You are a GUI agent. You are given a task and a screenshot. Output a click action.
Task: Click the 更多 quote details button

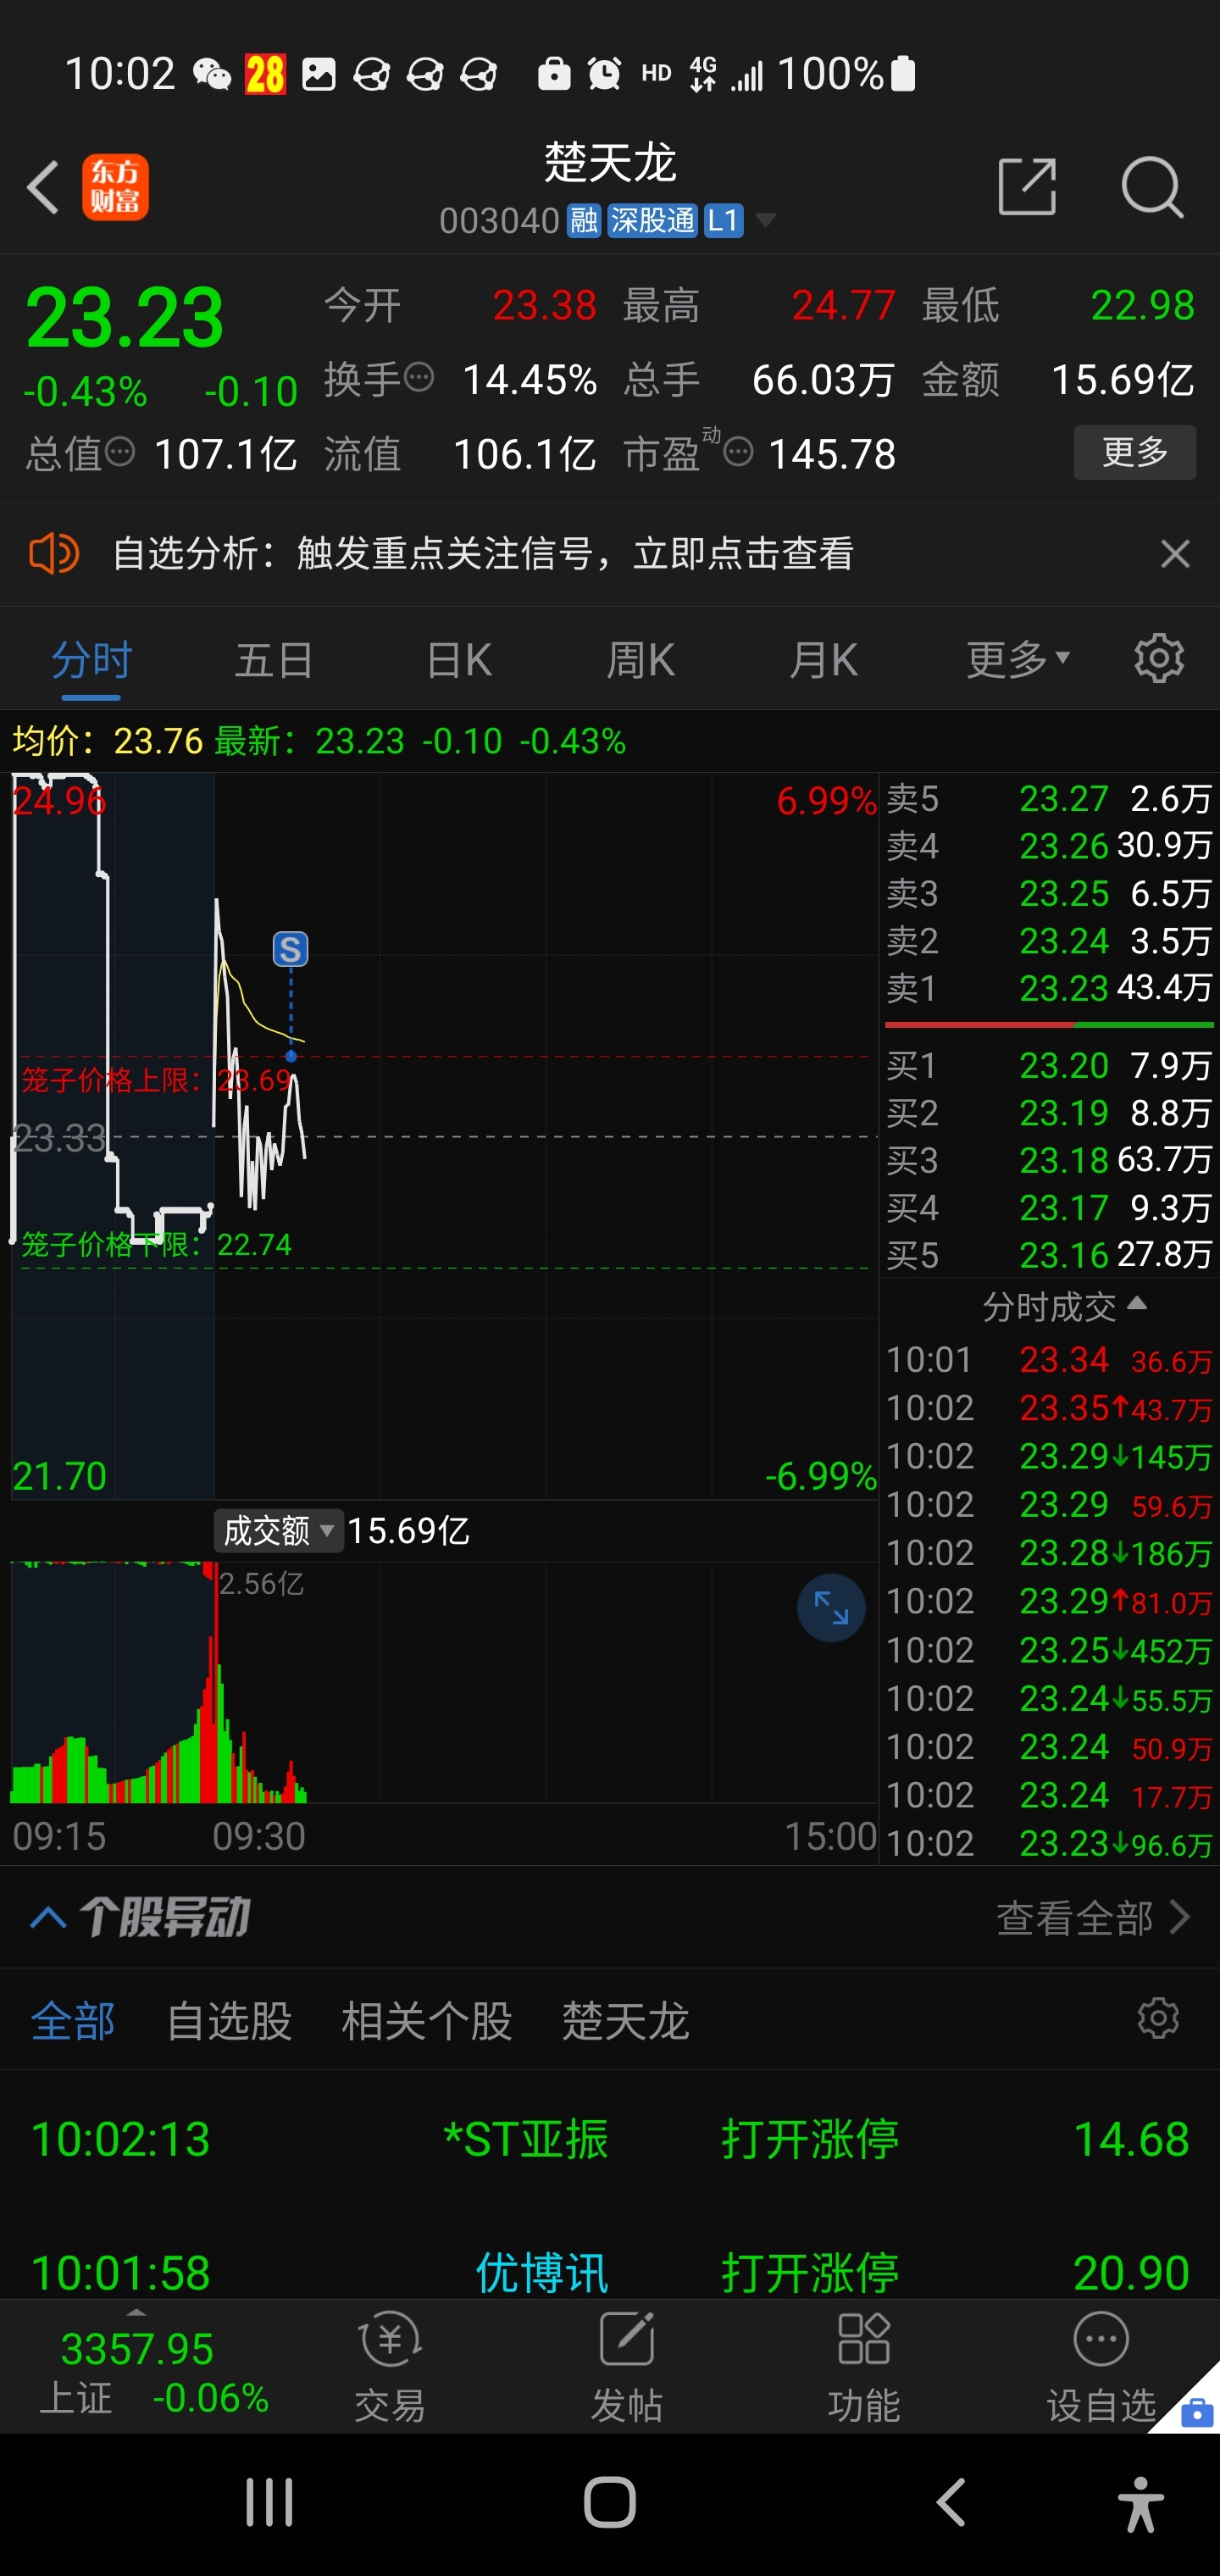(1135, 452)
